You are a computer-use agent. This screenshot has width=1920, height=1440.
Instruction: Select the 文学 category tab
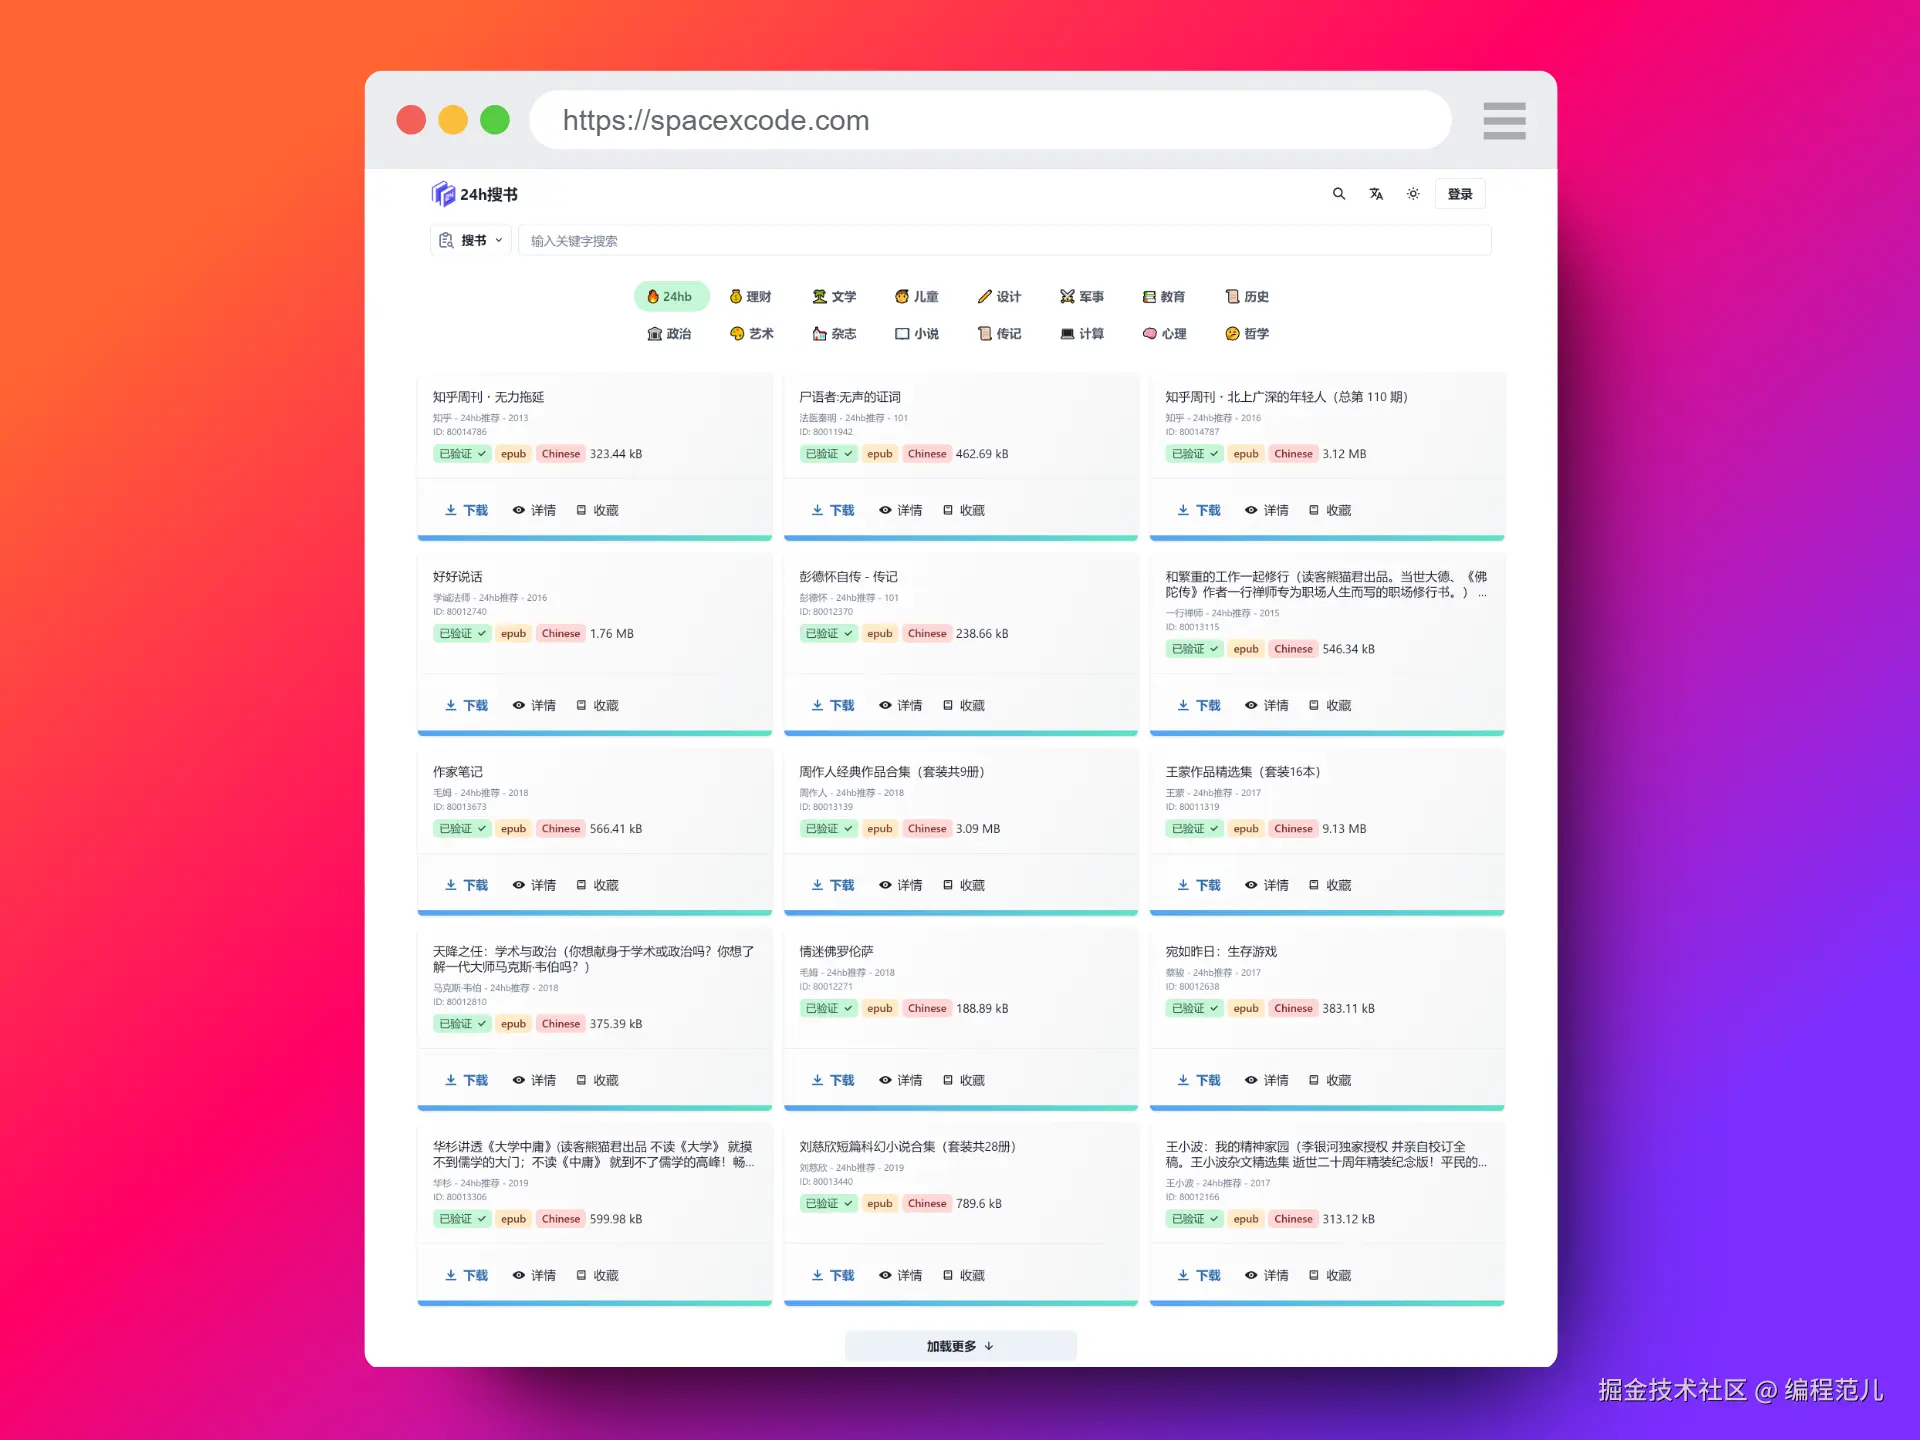[834, 297]
